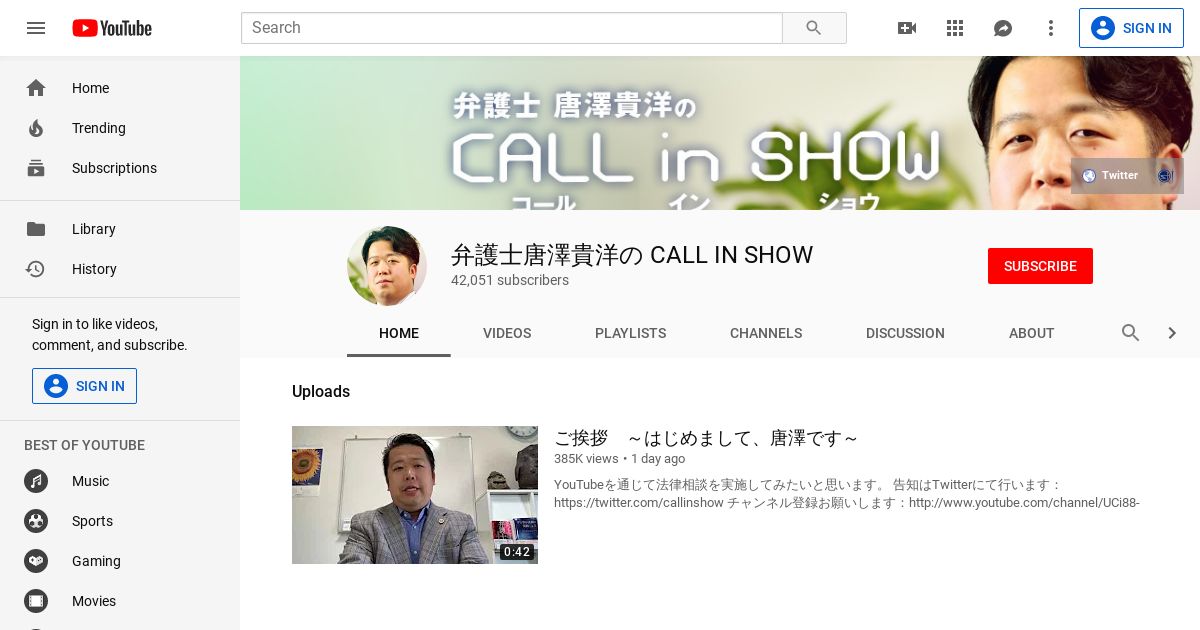Click the Trending flame icon
This screenshot has height=630, width=1200.
(x=36, y=128)
